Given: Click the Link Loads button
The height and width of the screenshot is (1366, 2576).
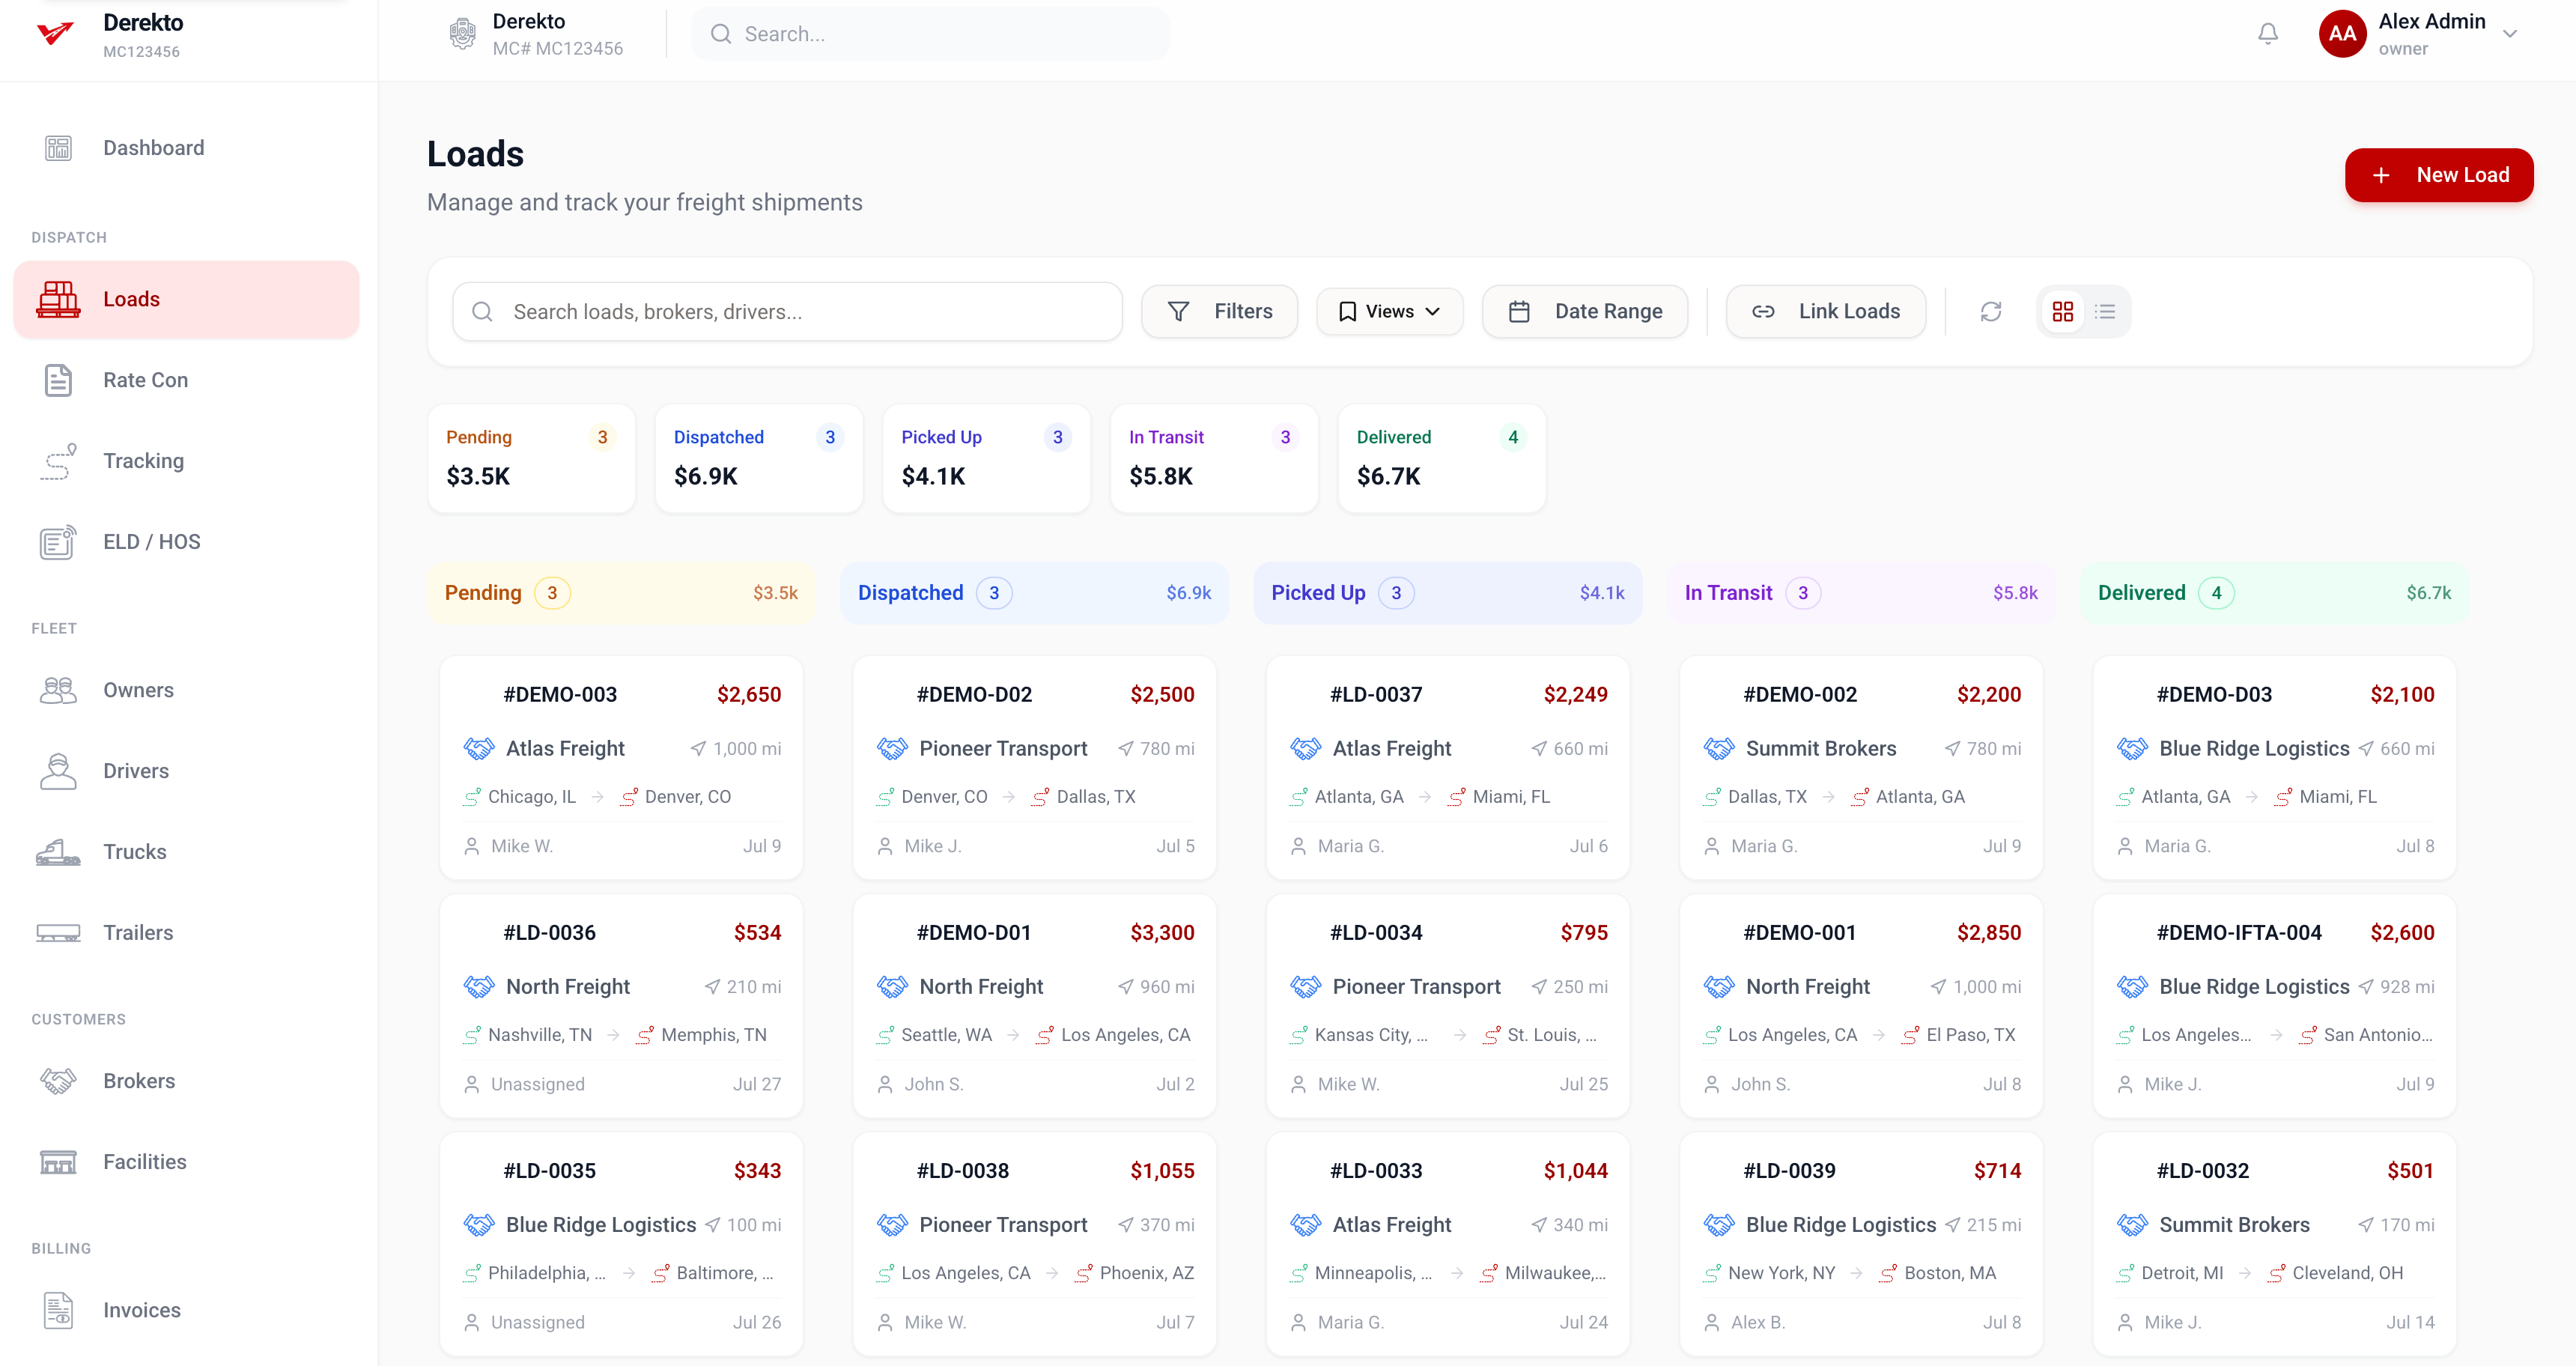Looking at the screenshot, I should tap(1826, 312).
